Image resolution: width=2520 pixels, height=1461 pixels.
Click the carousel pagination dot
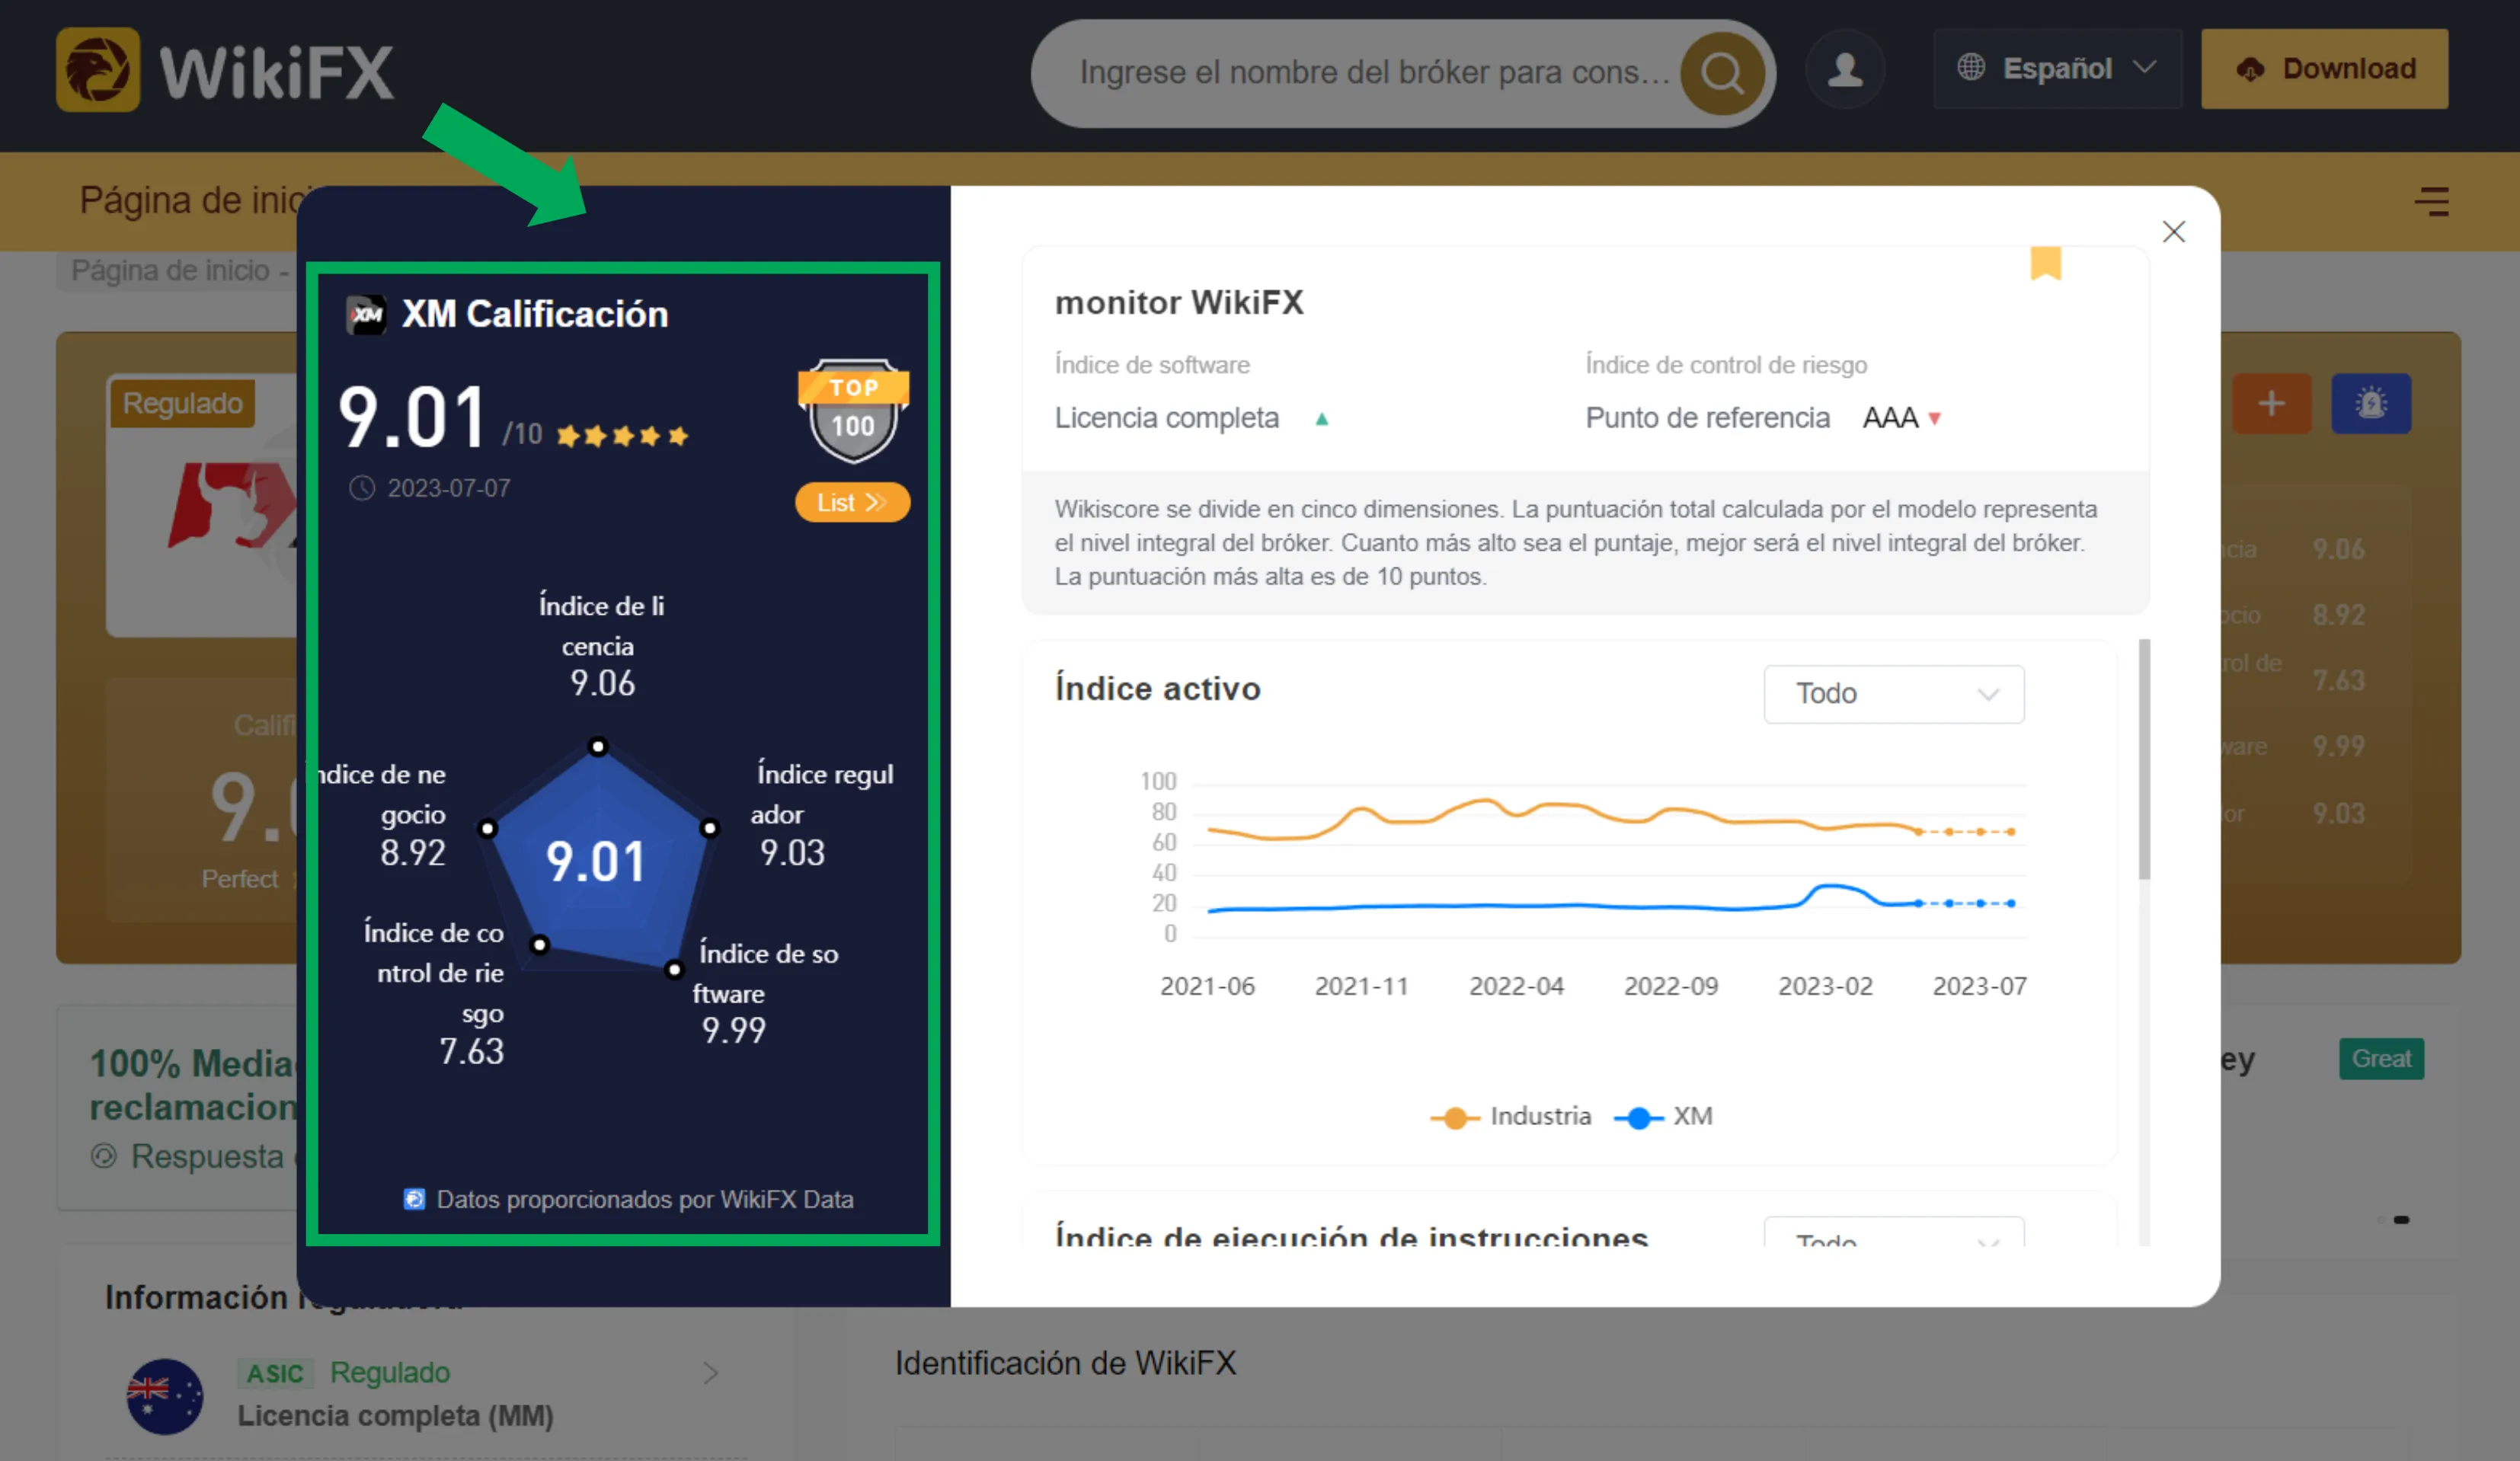coord(2401,1220)
